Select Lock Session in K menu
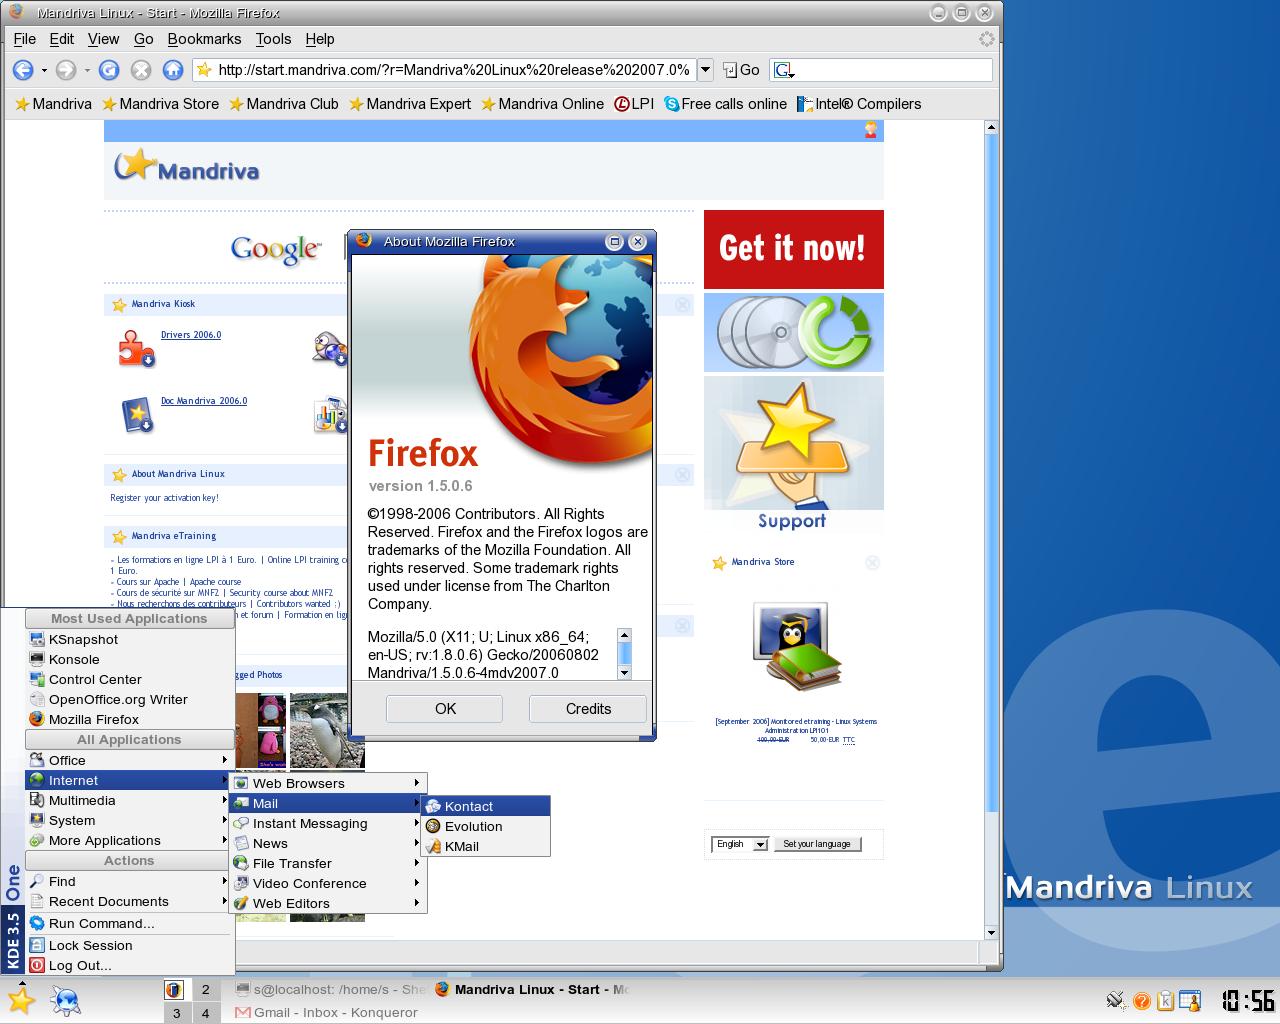Image resolution: width=1280 pixels, height=1024 pixels. tap(130, 945)
